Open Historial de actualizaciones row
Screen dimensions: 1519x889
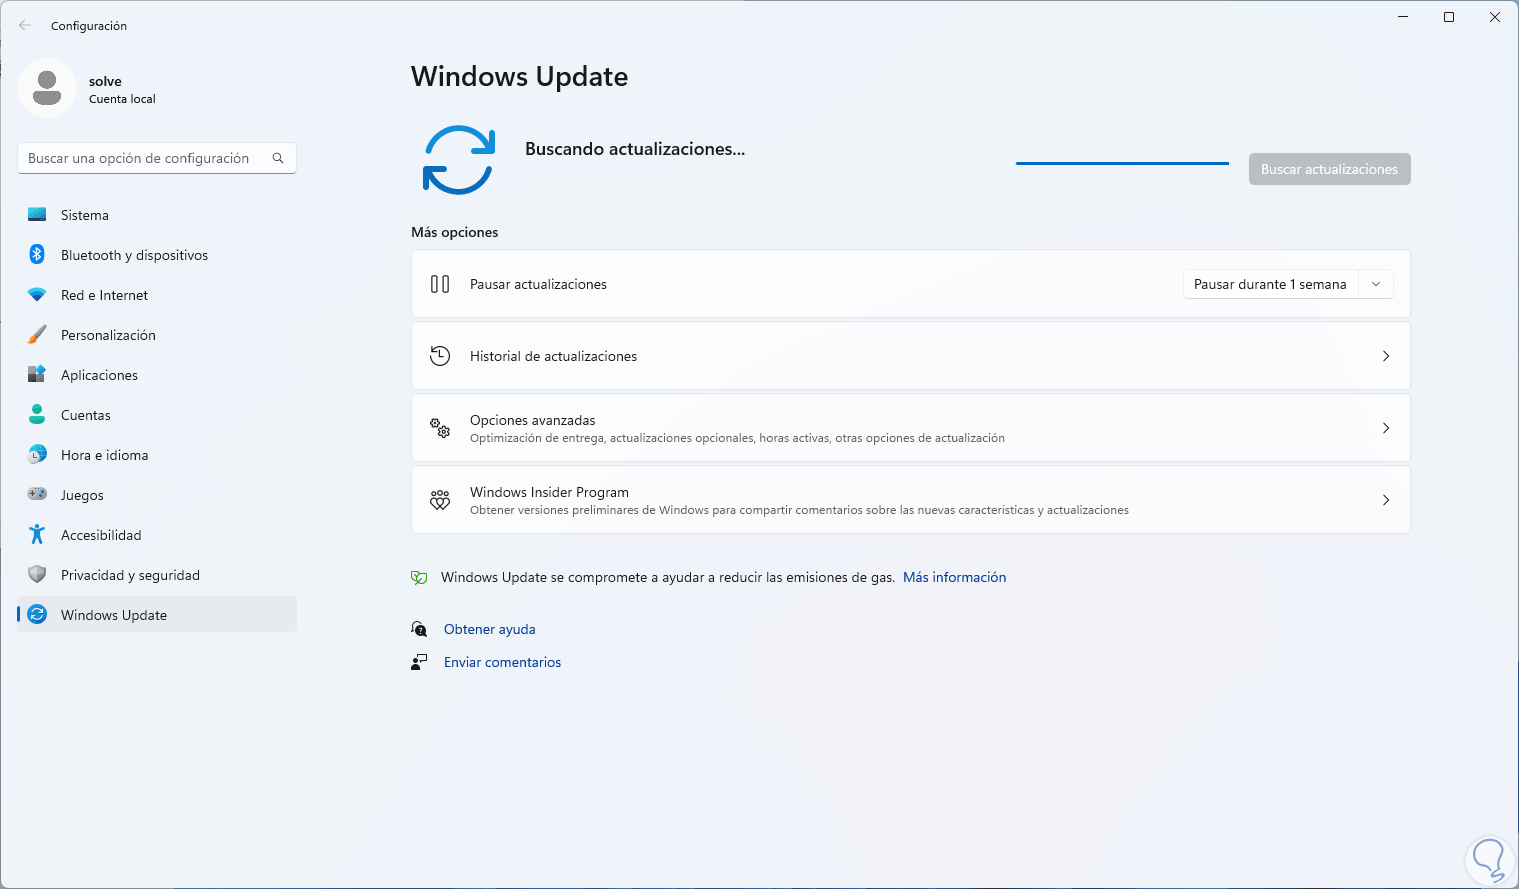(911, 356)
